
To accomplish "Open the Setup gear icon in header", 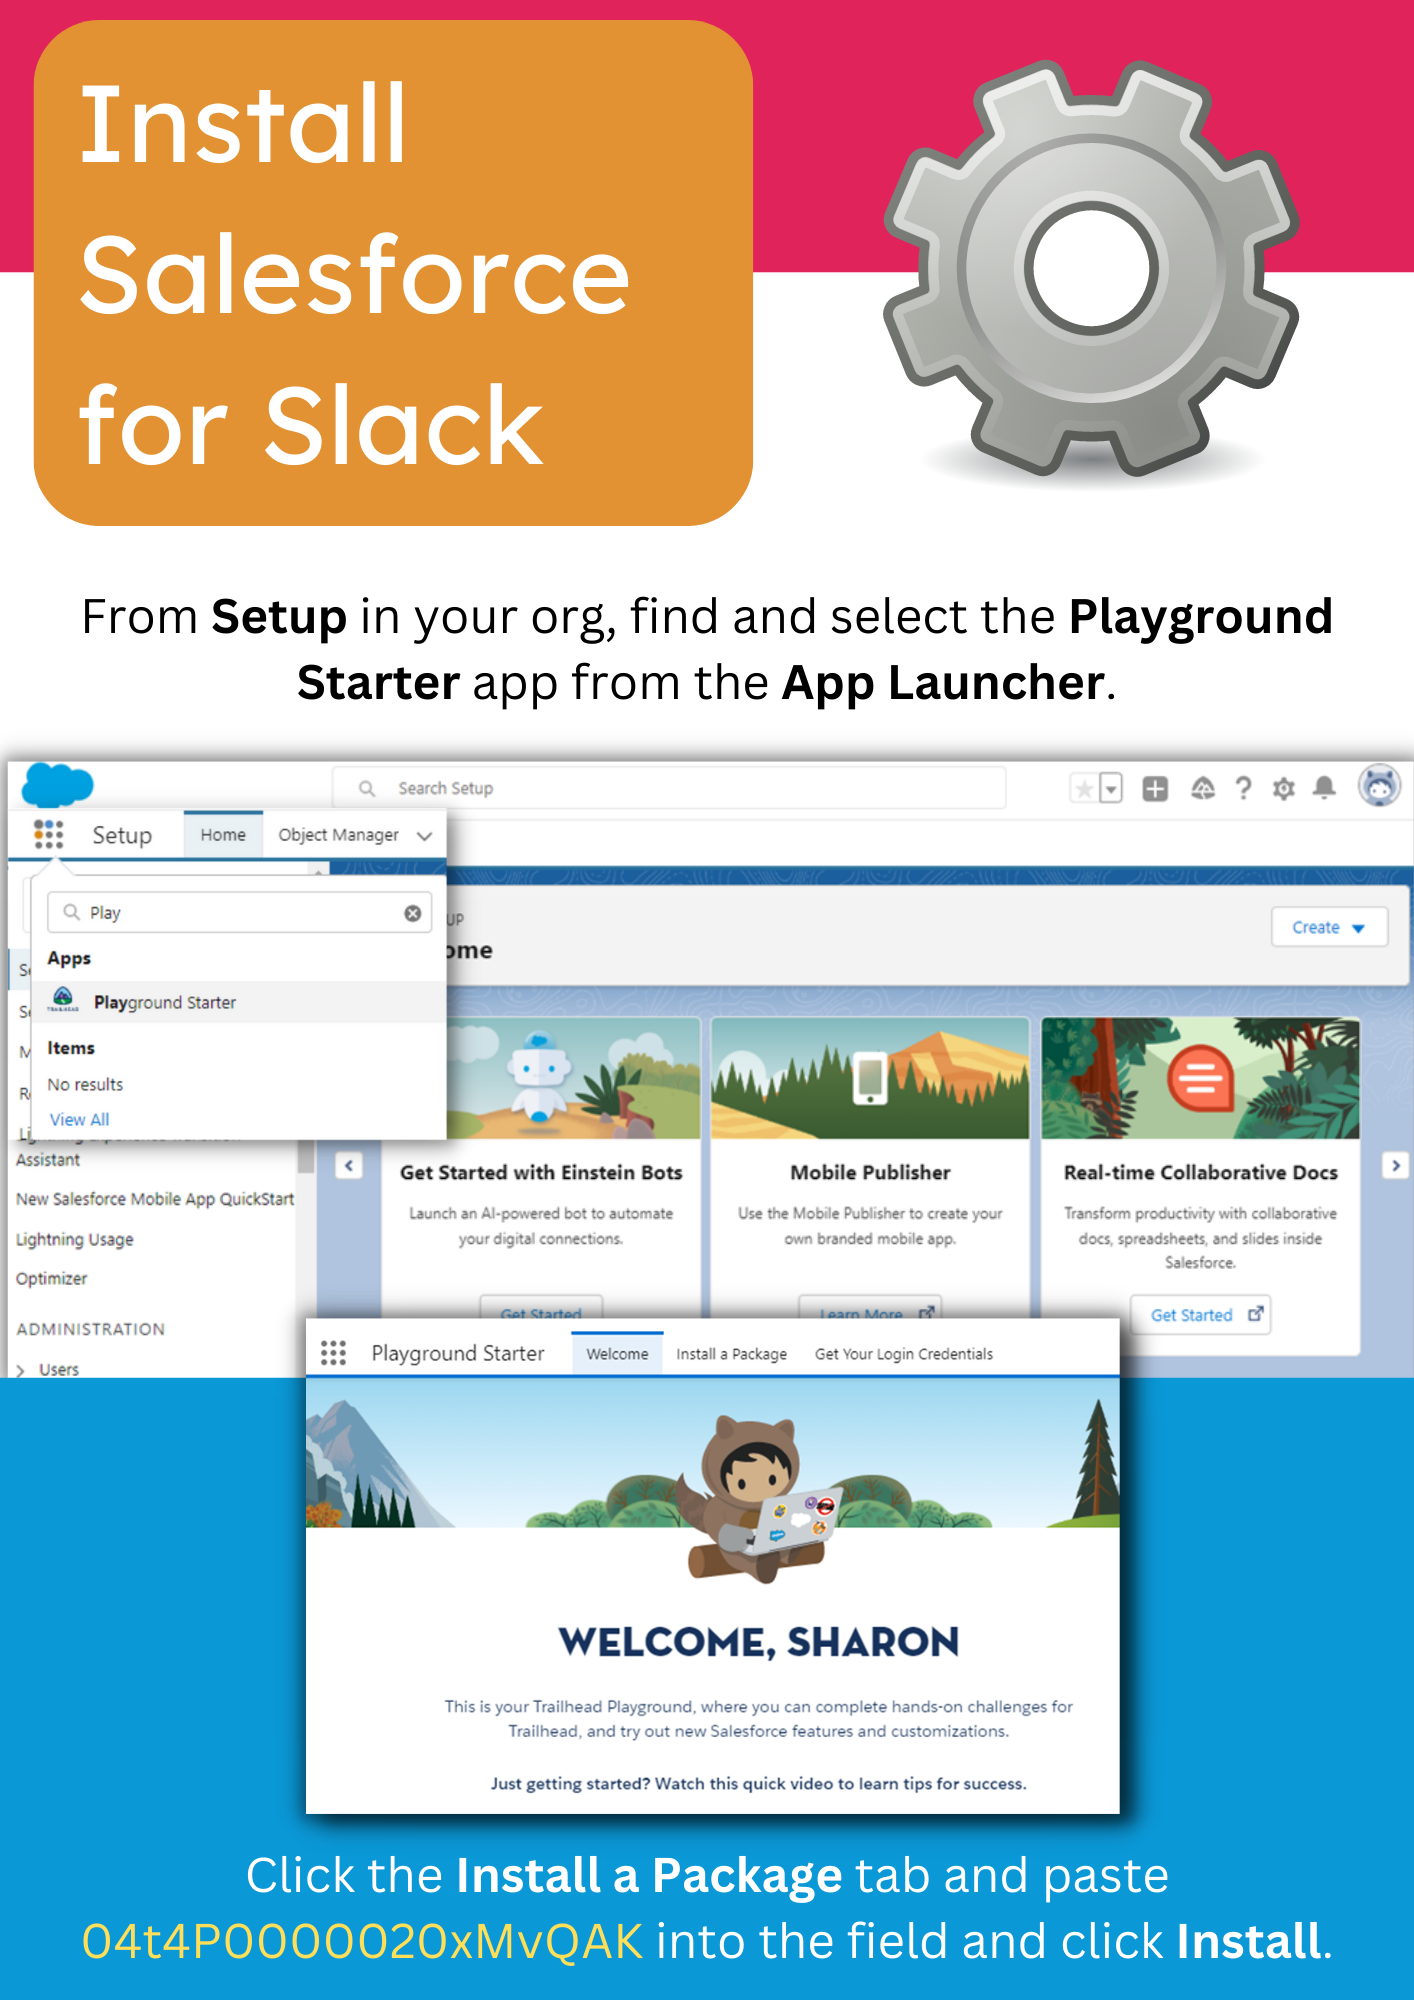I will [x=1284, y=788].
